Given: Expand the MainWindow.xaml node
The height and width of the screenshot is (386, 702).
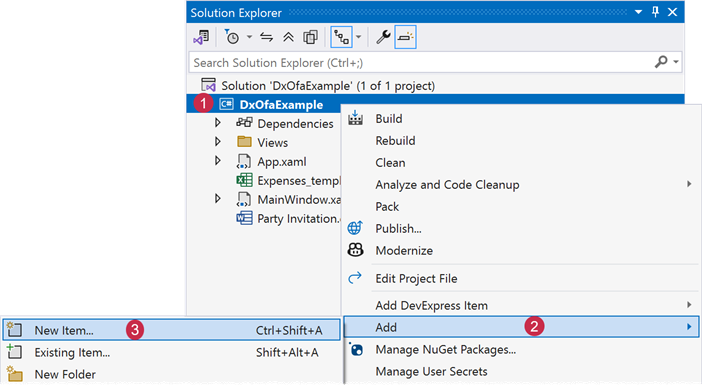Looking at the screenshot, I should [218, 198].
